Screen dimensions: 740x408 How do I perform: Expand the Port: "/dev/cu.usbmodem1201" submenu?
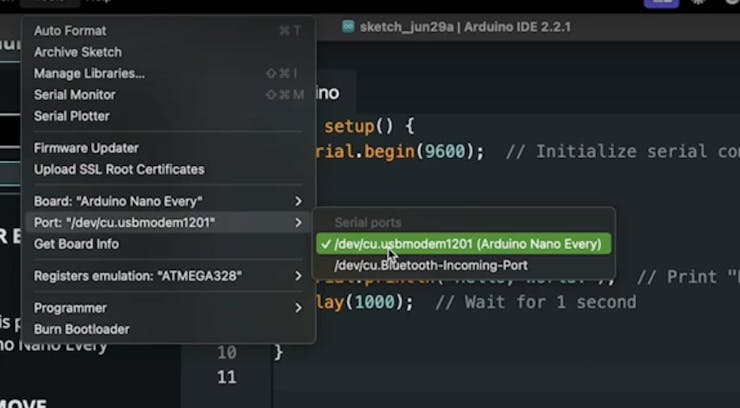(168, 223)
